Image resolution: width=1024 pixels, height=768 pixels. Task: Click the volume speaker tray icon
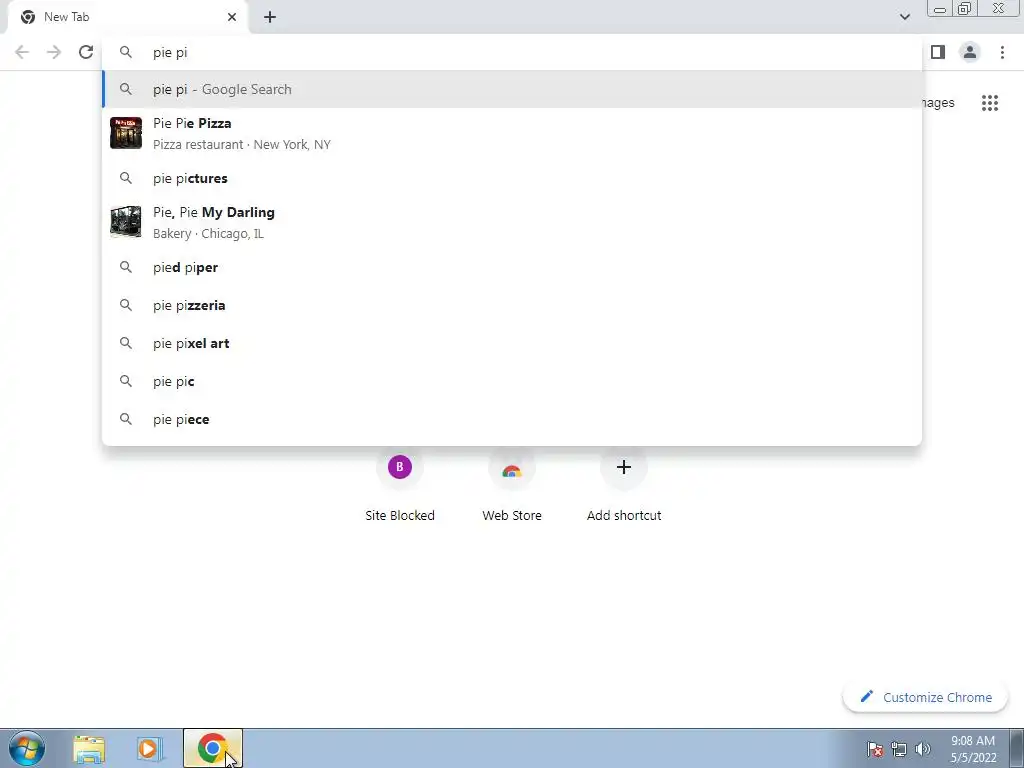922,749
